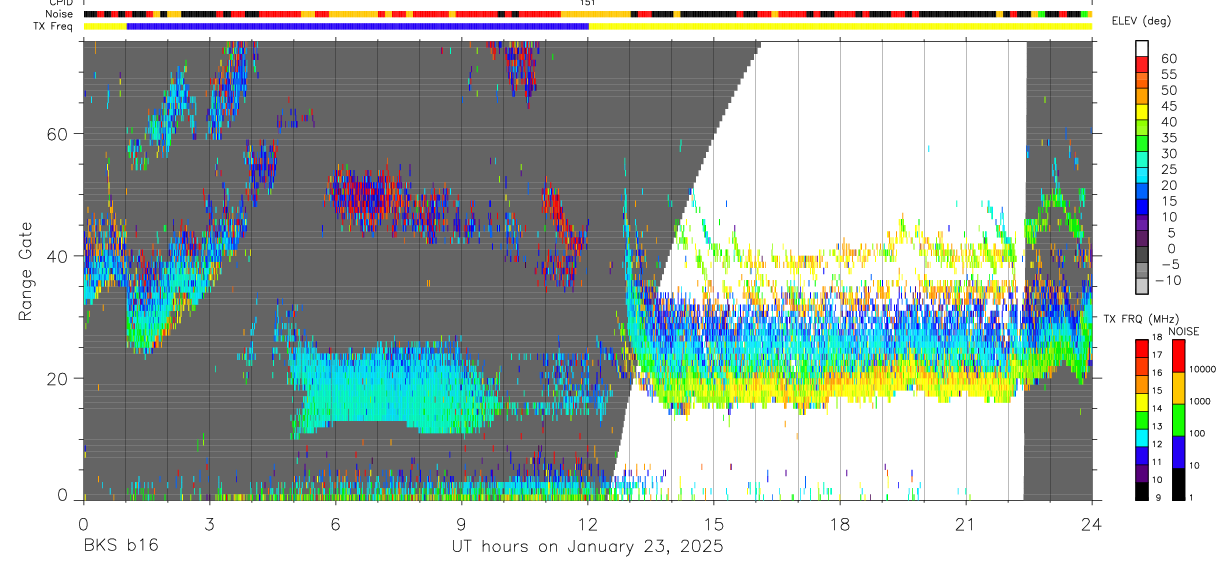Click the blue segment of the TX Freq bar
This screenshot has height=567, width=1228.
(x=358, y=26)
